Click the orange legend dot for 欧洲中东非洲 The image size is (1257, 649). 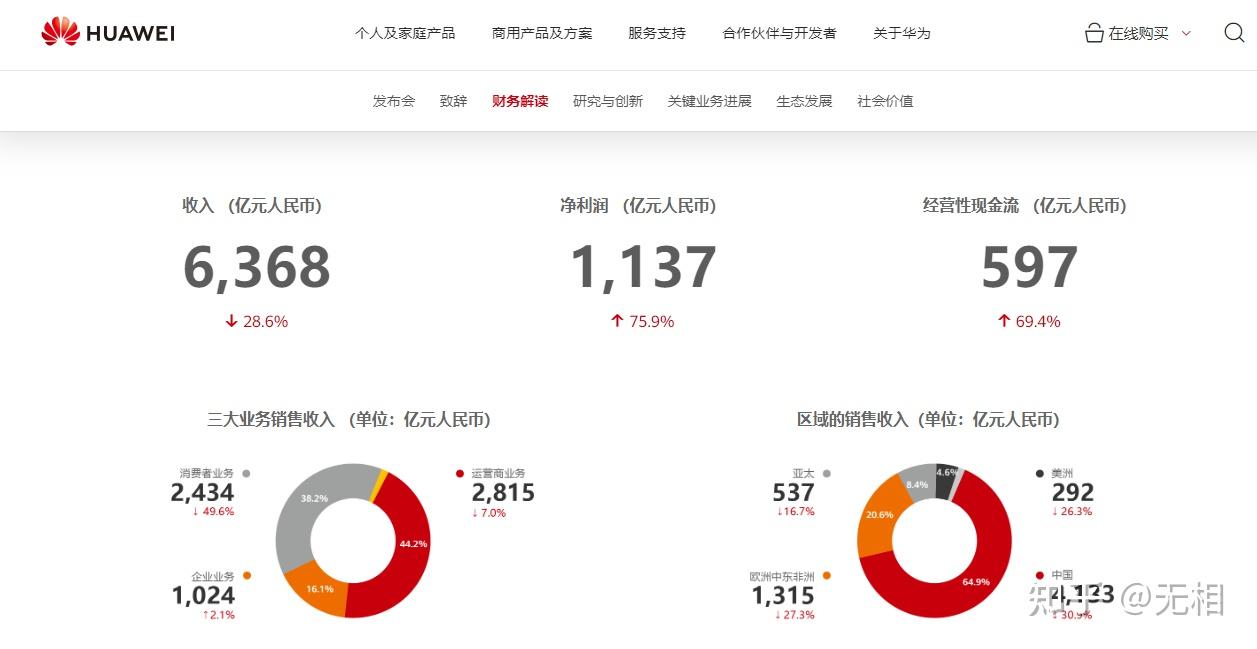(827, 575)
